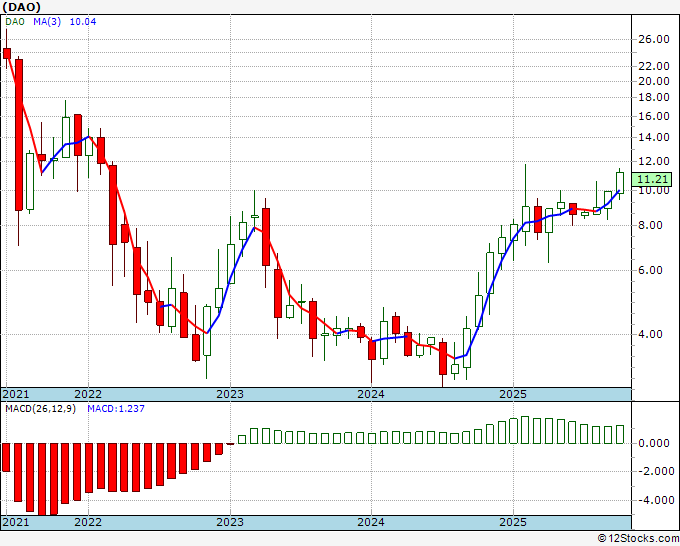Click the 10.04 moving average value
680x546 pixels.
83,22
